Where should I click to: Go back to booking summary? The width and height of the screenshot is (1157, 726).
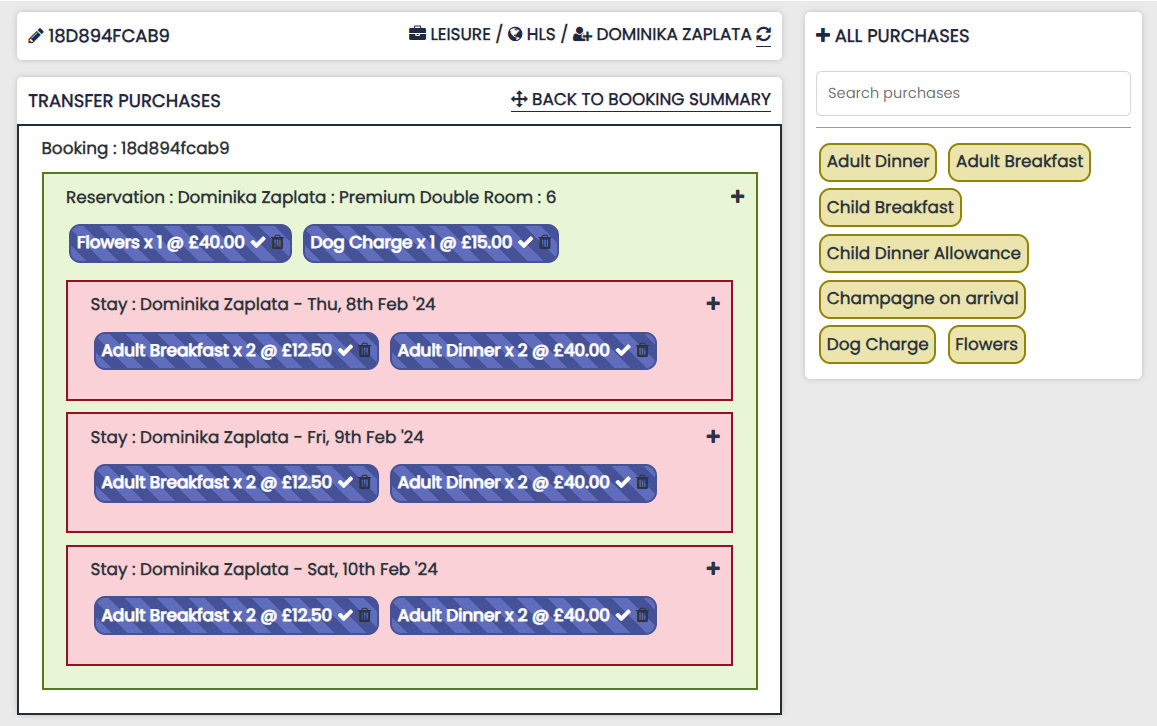click(641, 100)
